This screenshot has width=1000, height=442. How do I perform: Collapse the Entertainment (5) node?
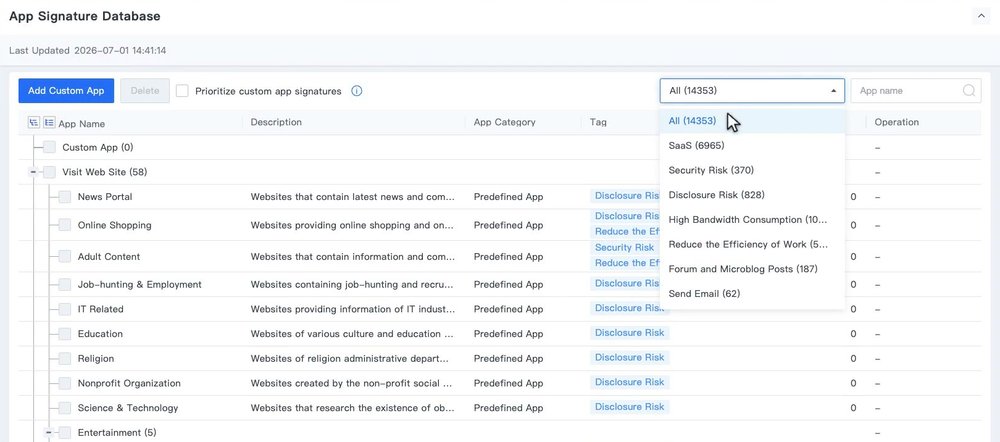[x=48, y=433]
